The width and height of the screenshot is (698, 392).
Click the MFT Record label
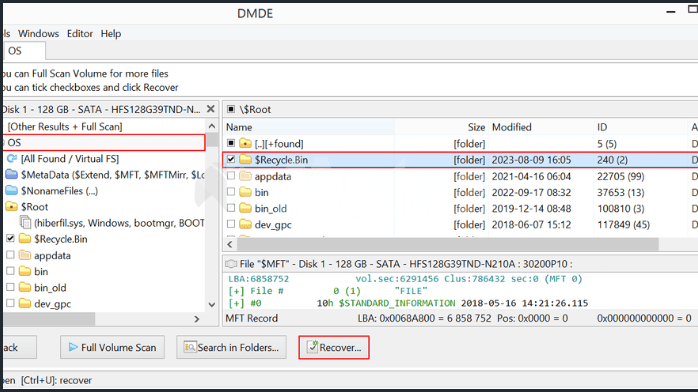click(252, 318)
